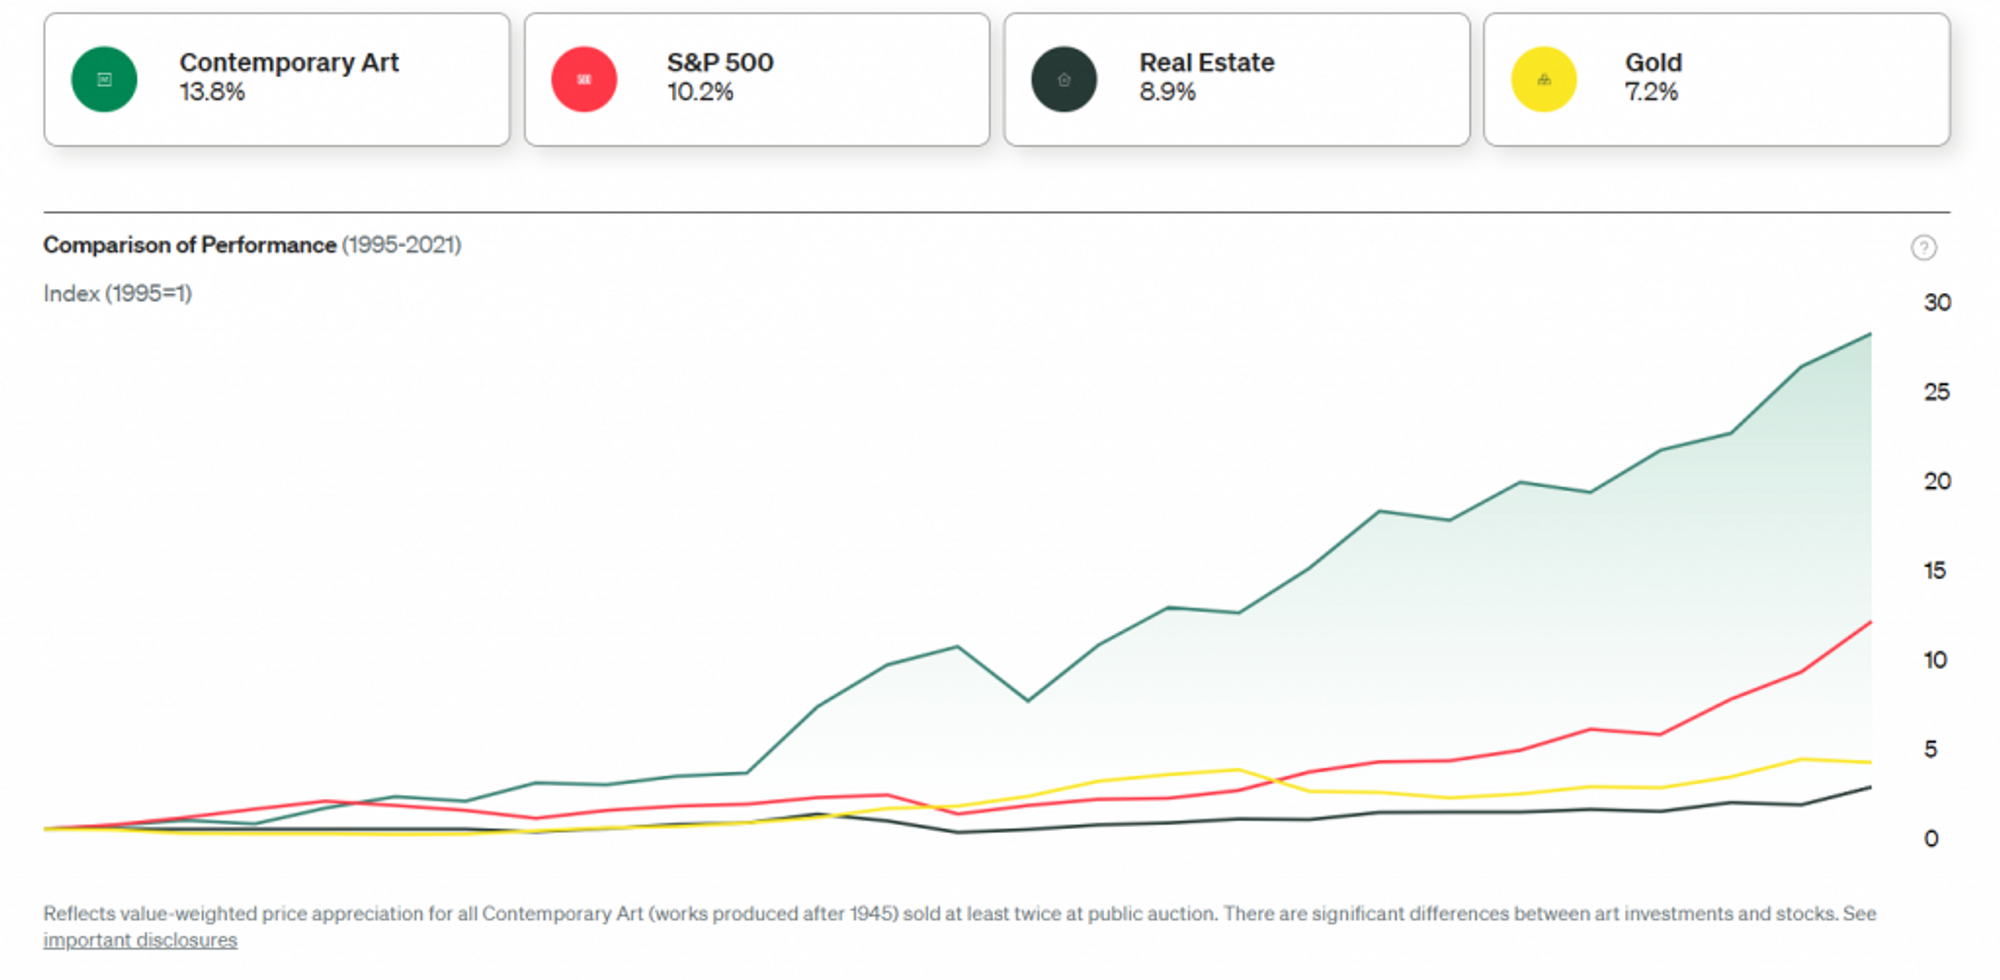Click the 1995-2021 date range text

click(401, 245)
